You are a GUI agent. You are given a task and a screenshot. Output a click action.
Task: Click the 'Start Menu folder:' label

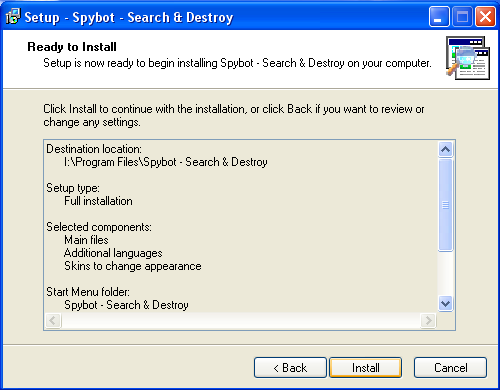coord(88,292)
